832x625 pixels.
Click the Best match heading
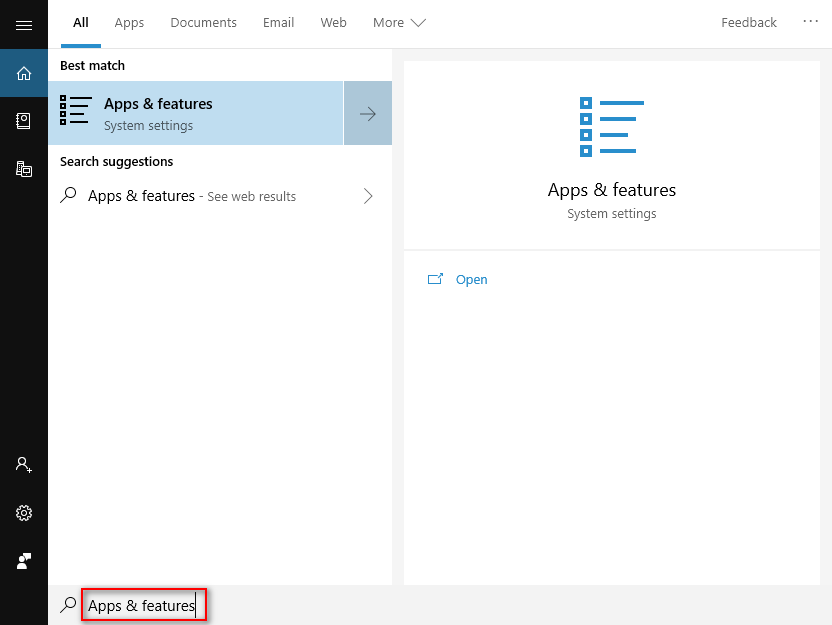pyautogui.click(x=92, y=66)
